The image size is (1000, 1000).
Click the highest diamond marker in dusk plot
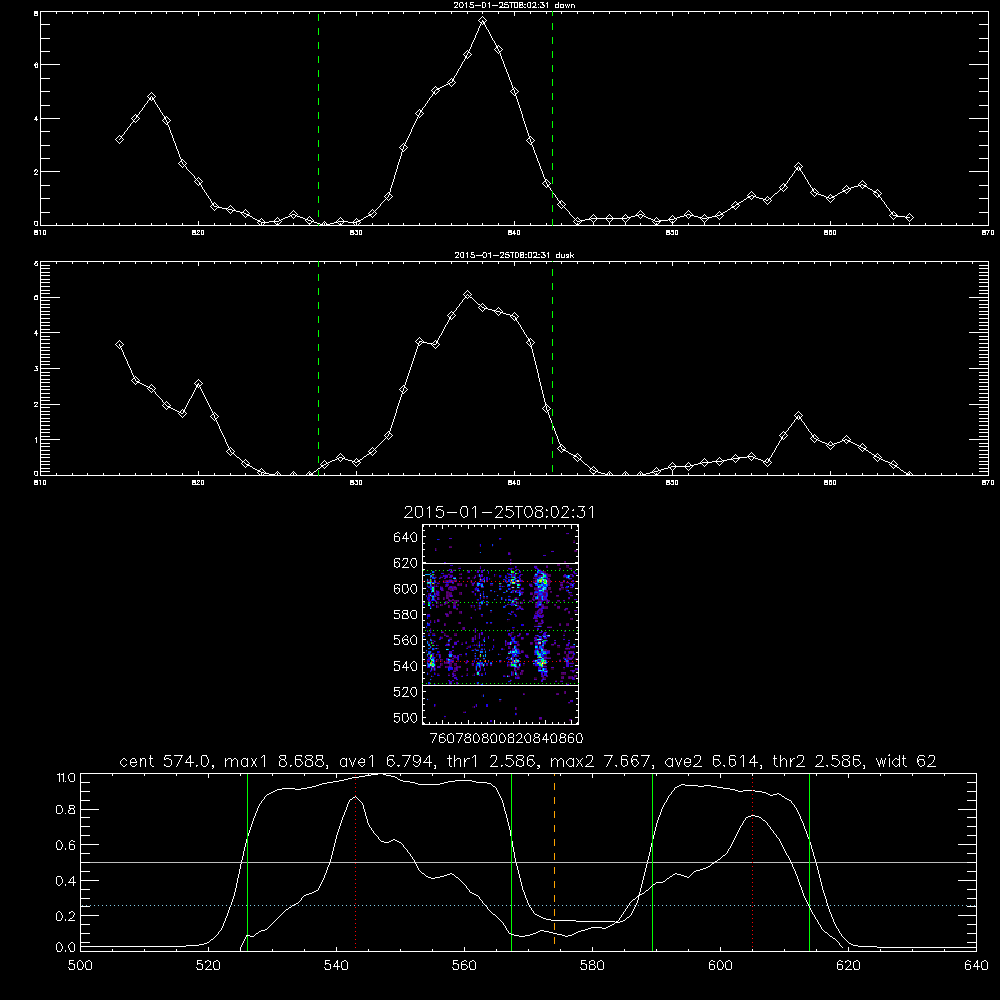pyautogui.click(x=467, y=295)
